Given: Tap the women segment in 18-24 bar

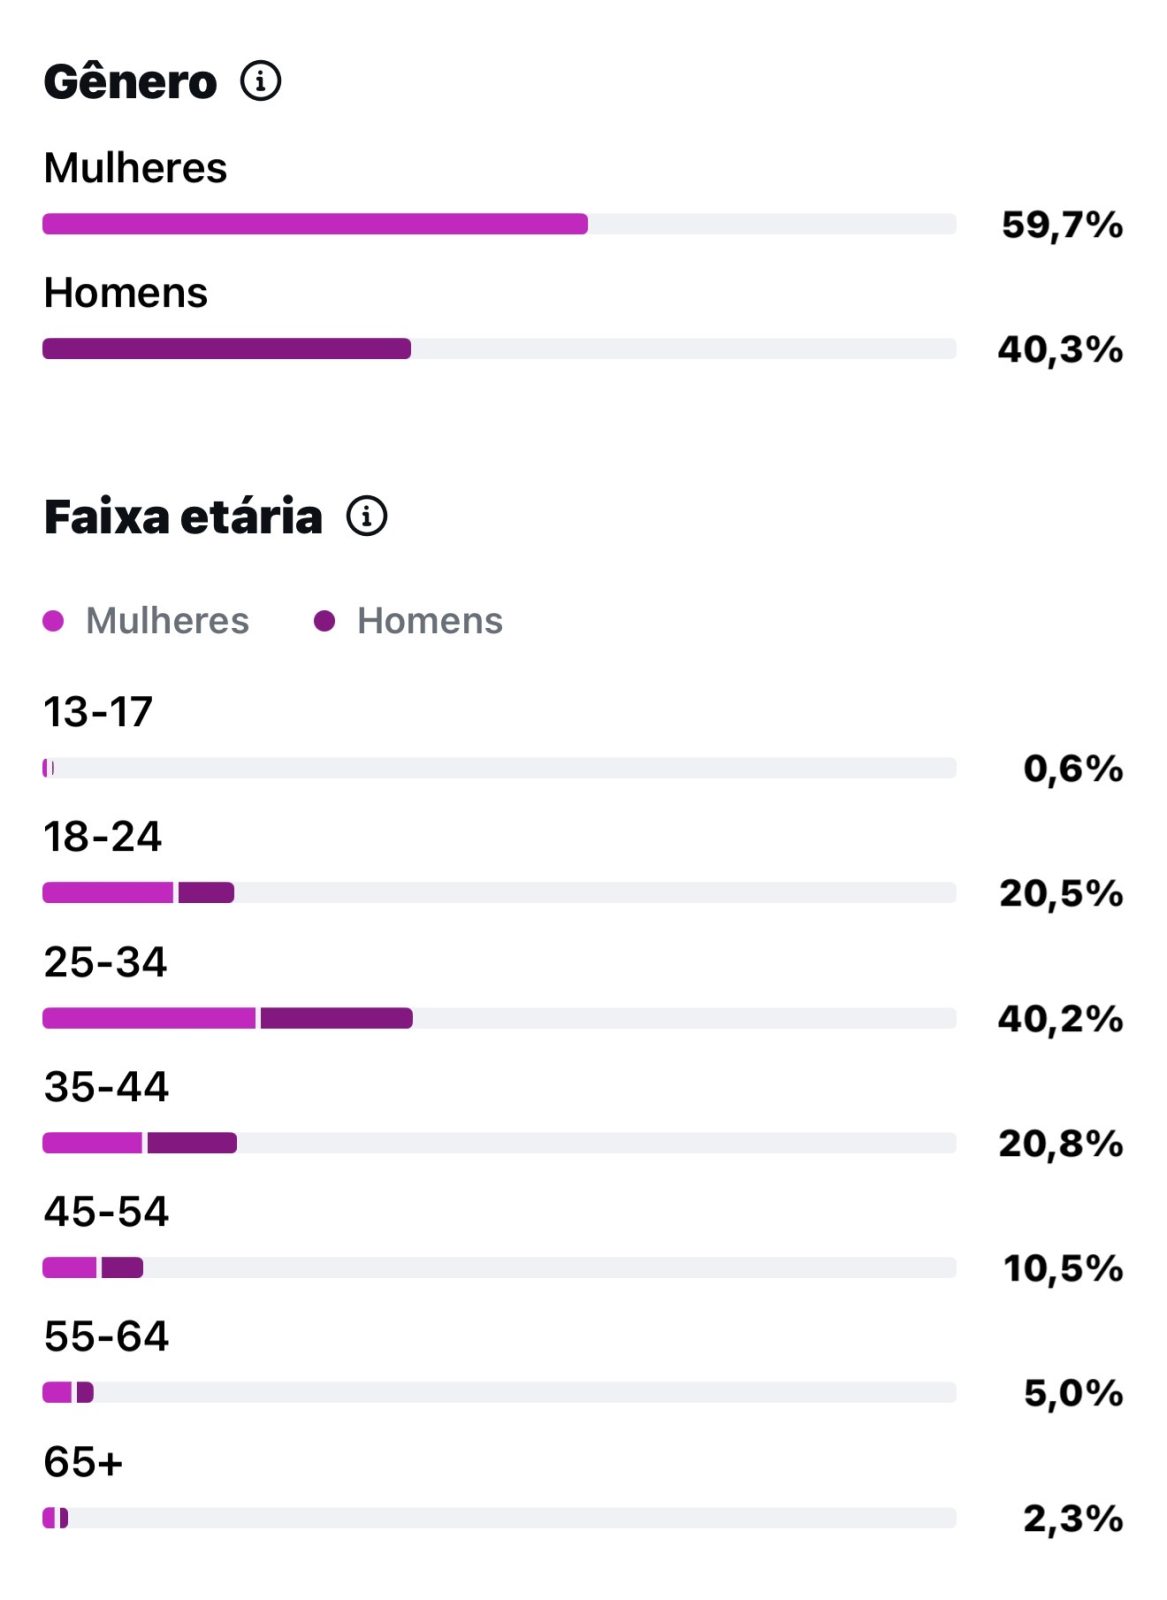Looking at the screenshot, I should point(108,893).
